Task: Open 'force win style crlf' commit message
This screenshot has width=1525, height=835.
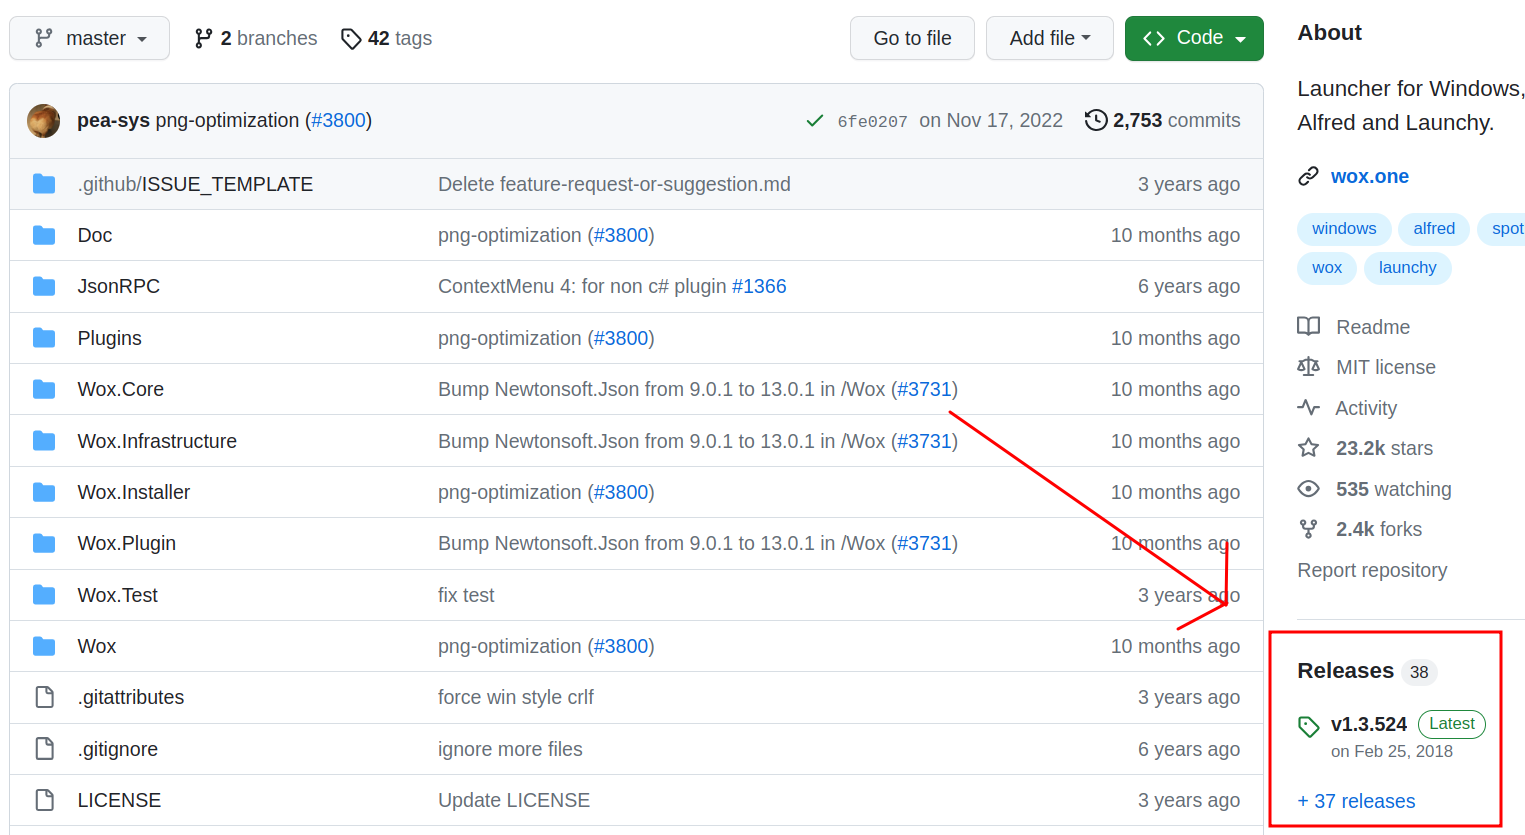Action: coord(516,698)
